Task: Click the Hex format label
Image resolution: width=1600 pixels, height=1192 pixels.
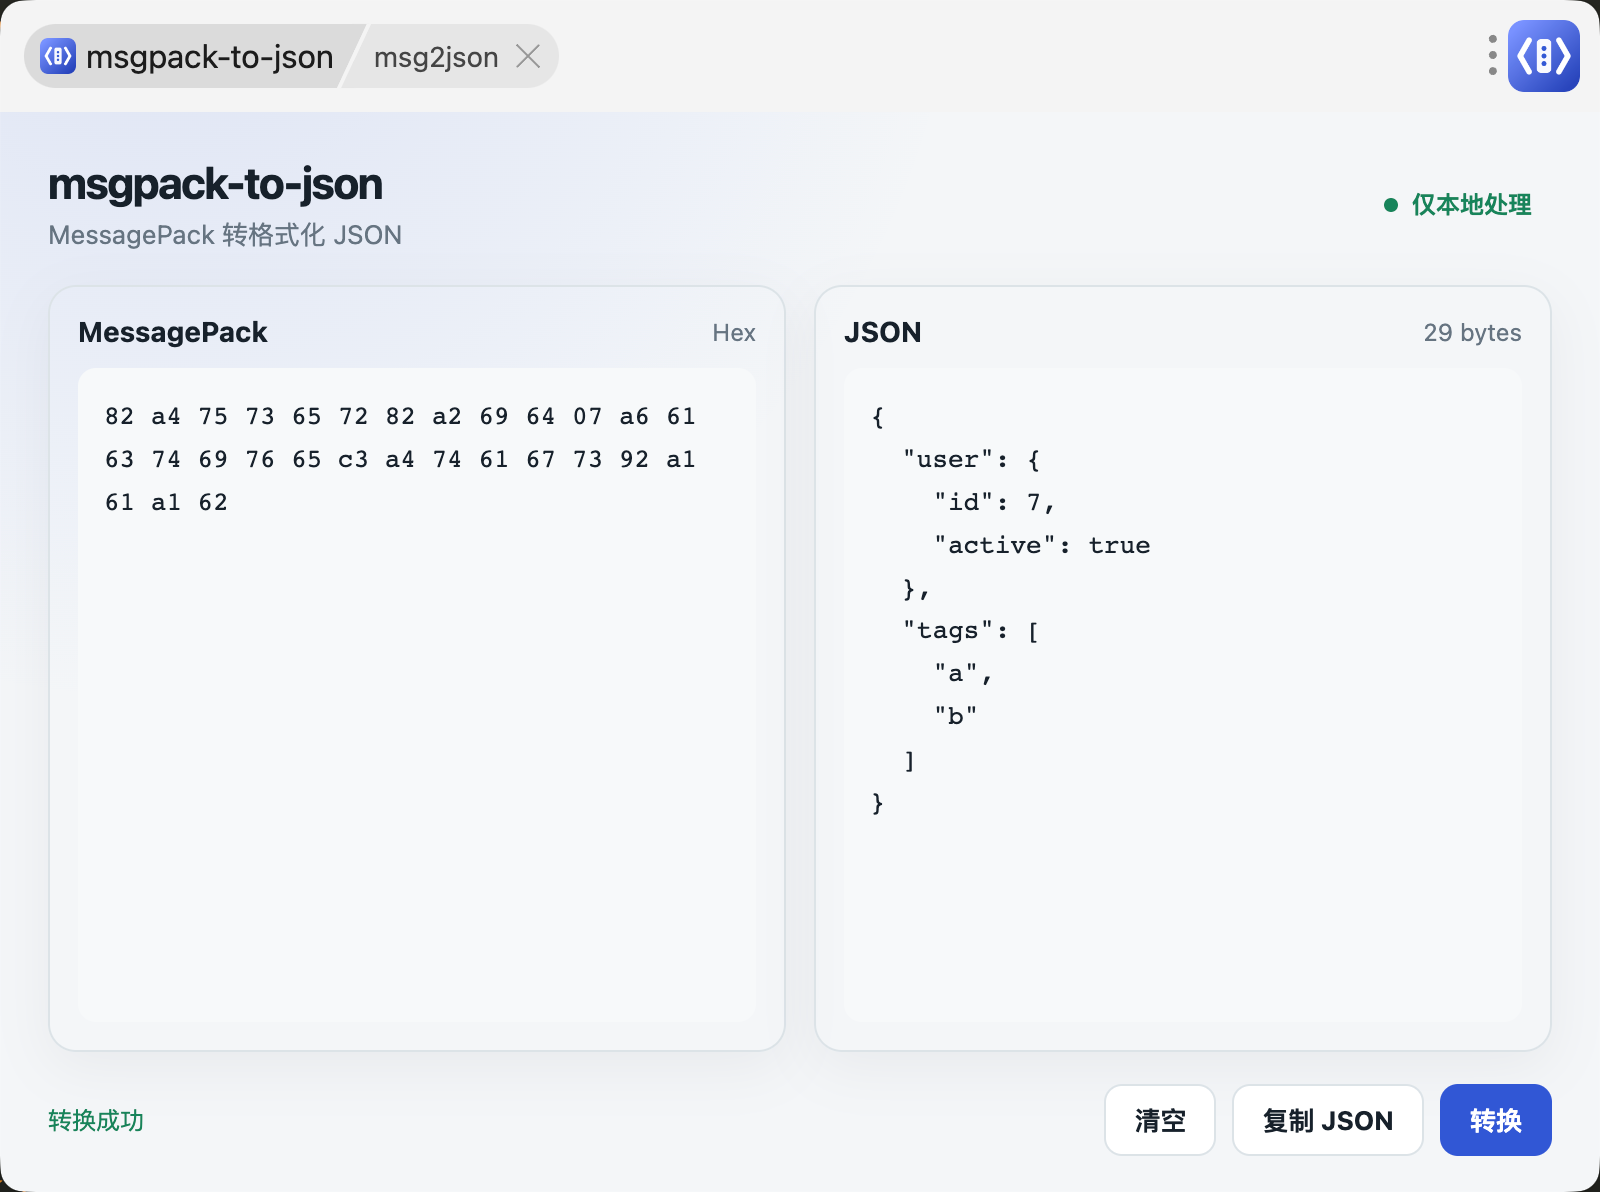Action: (734, 333)
